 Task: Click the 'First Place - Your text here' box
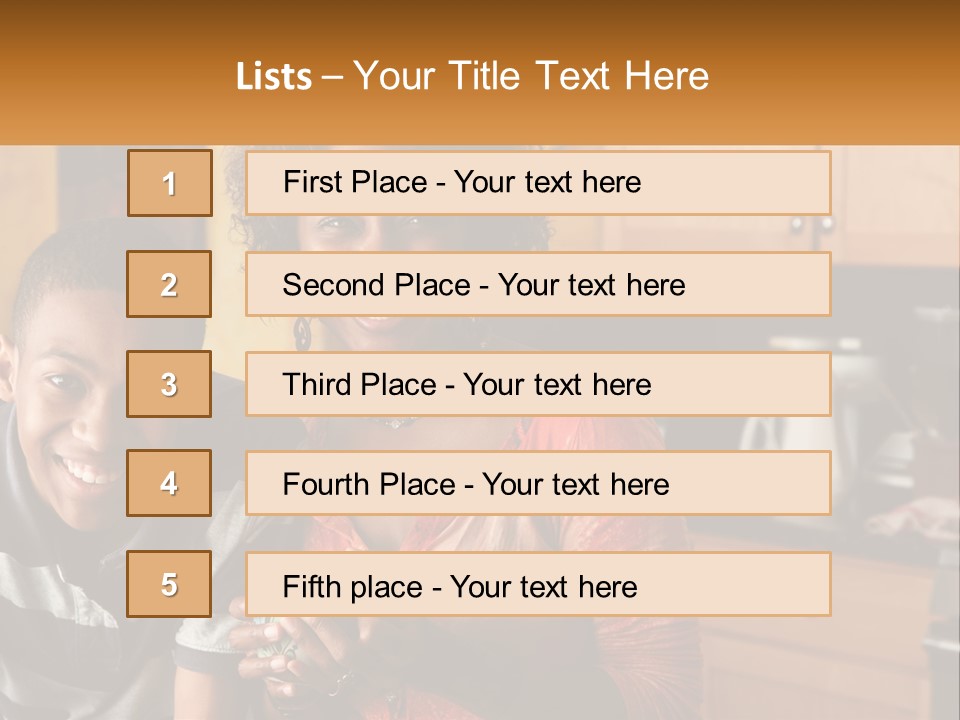538,183
